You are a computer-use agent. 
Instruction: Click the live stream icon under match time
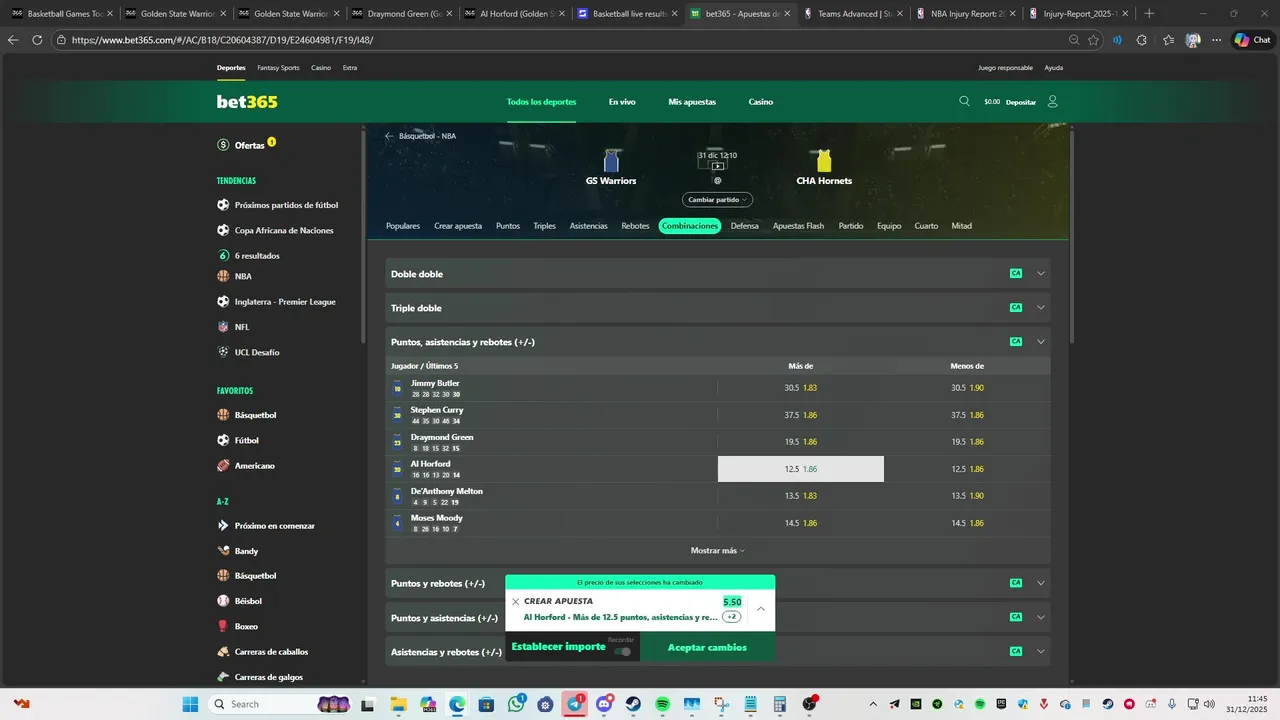tap(717, 166)
